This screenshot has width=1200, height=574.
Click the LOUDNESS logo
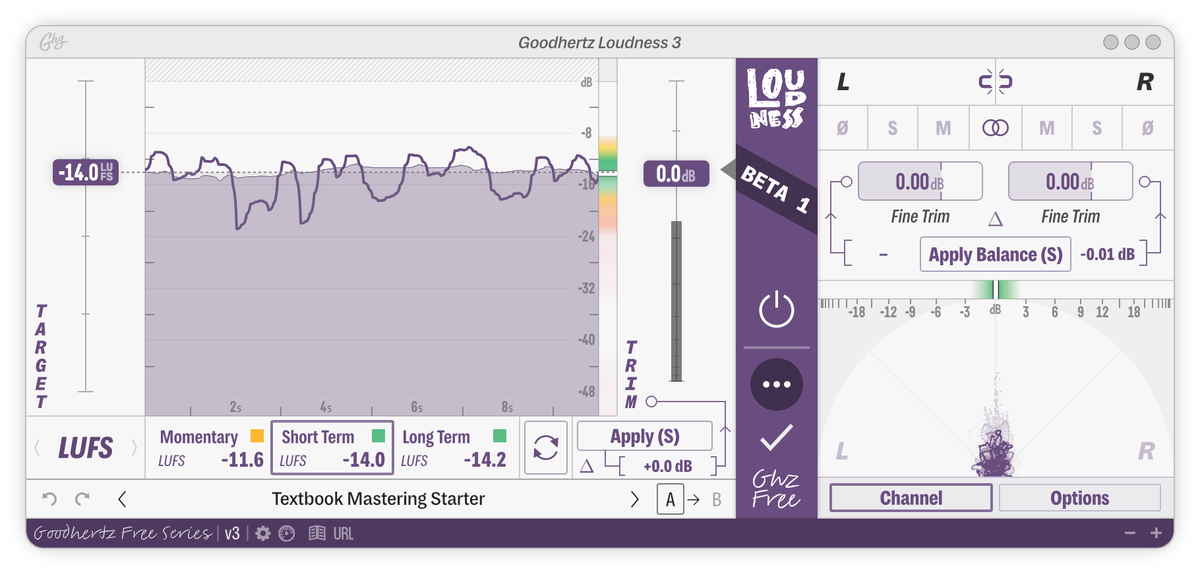(777, 100)
